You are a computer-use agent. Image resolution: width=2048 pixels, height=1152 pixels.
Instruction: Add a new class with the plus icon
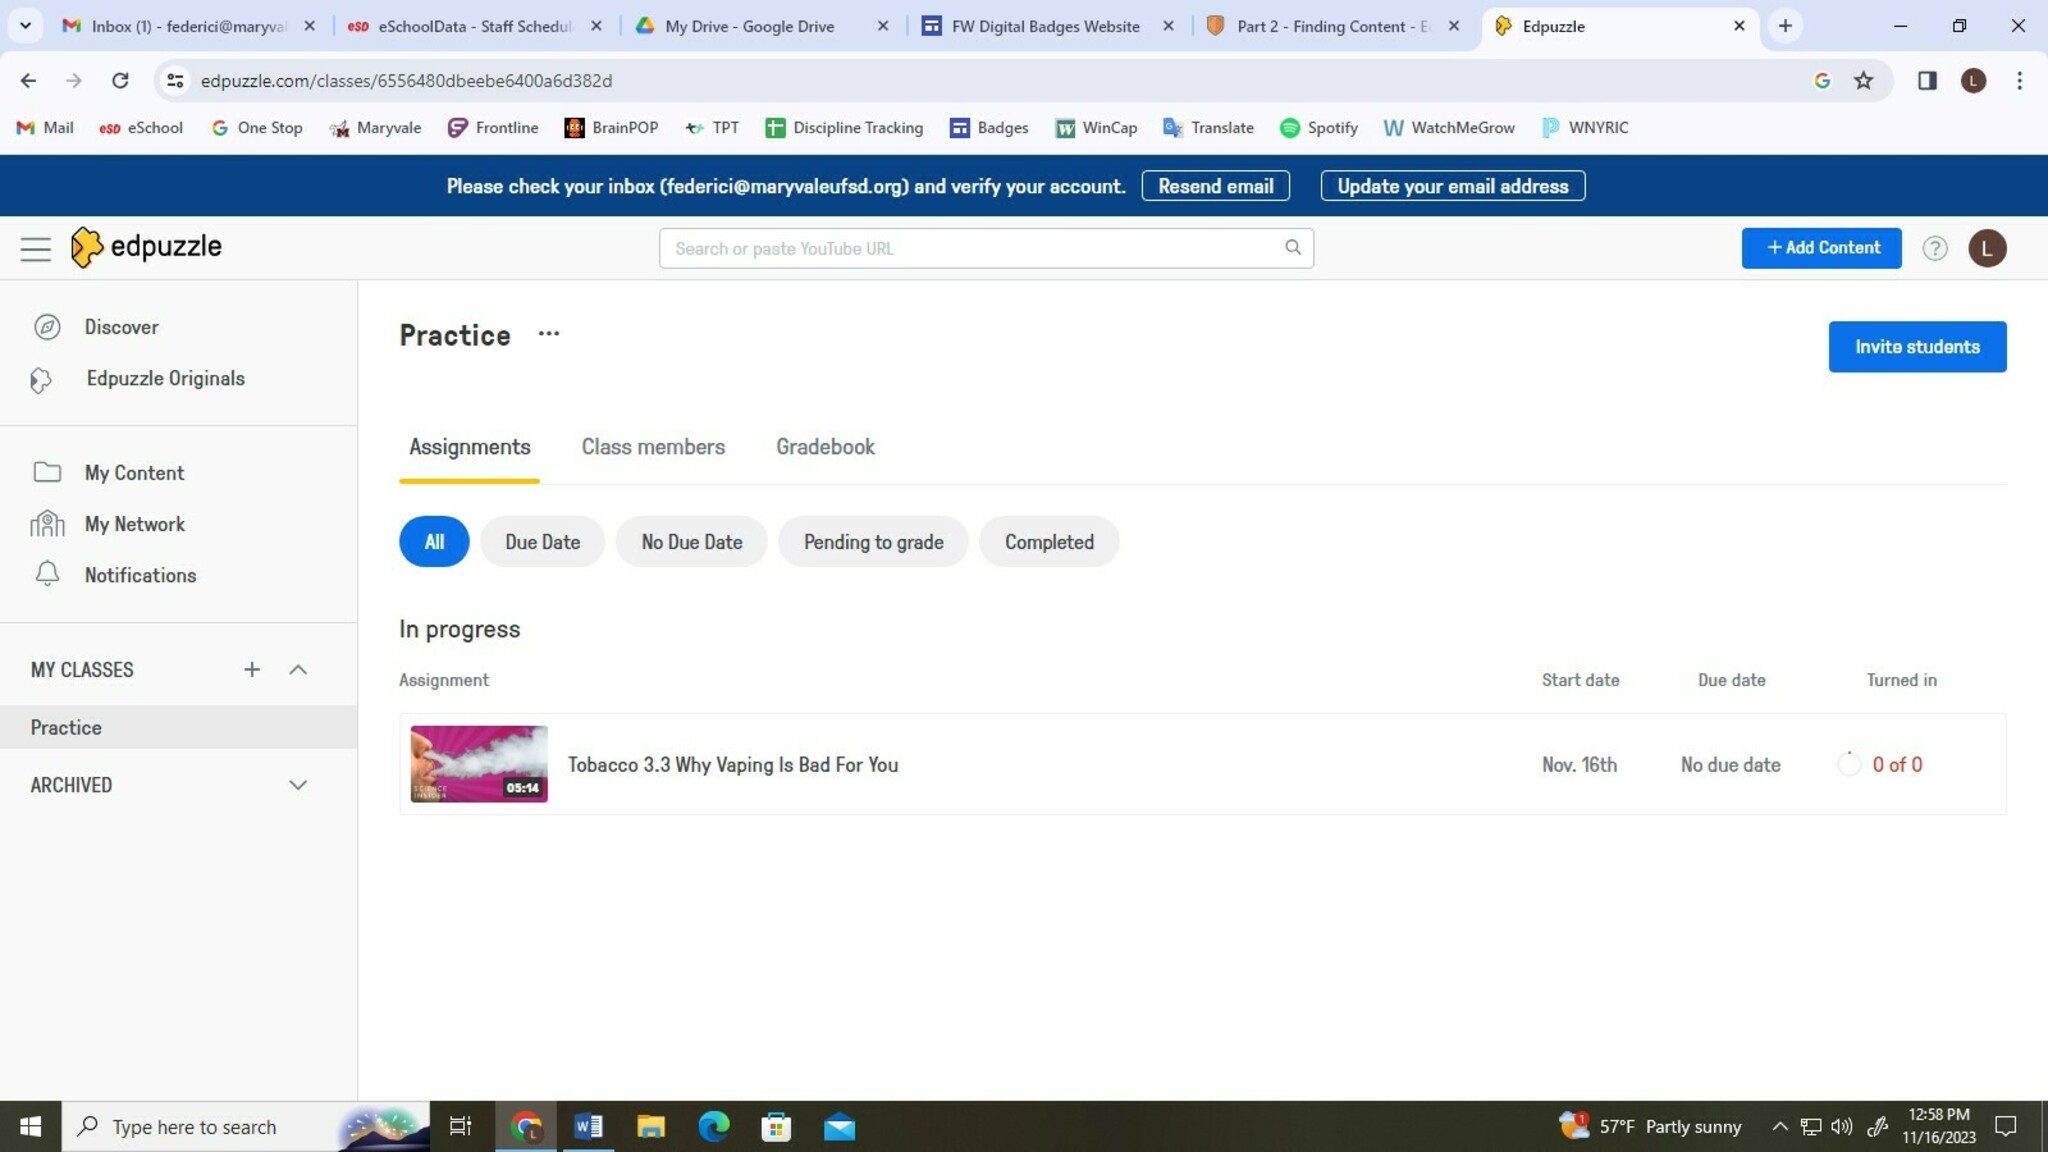(252, 670)
